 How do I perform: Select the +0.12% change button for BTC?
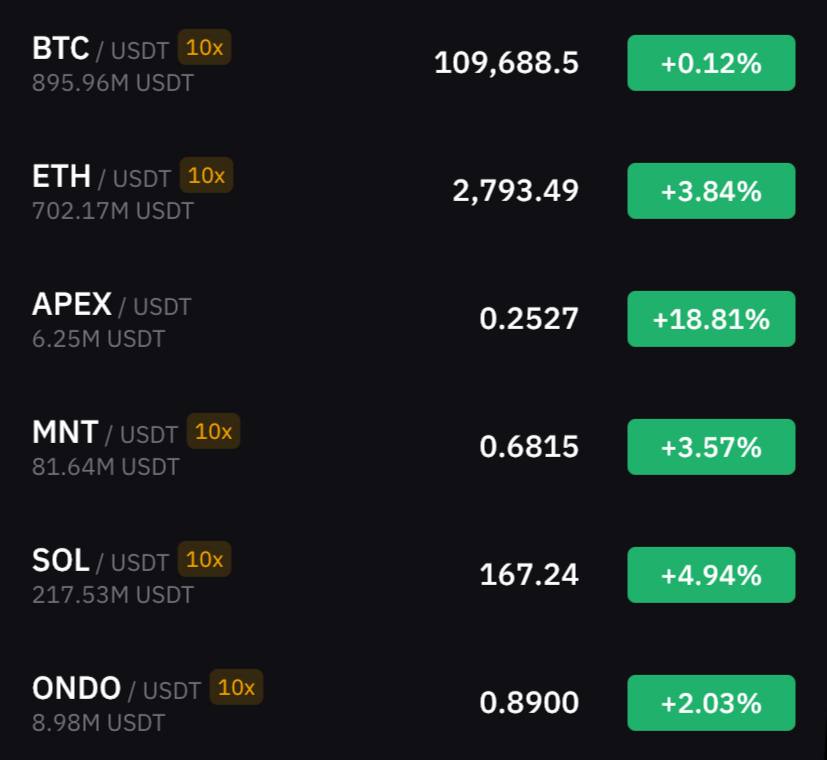click(711, 63)
